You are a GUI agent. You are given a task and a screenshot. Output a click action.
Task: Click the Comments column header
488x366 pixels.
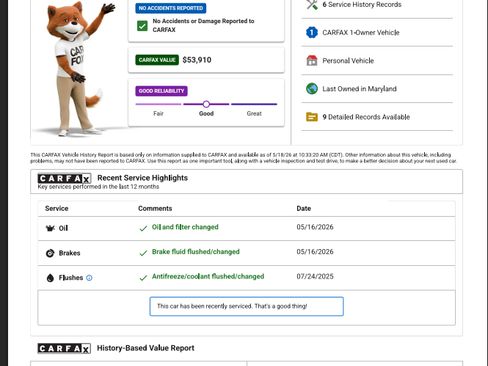(x=155, y=209)
